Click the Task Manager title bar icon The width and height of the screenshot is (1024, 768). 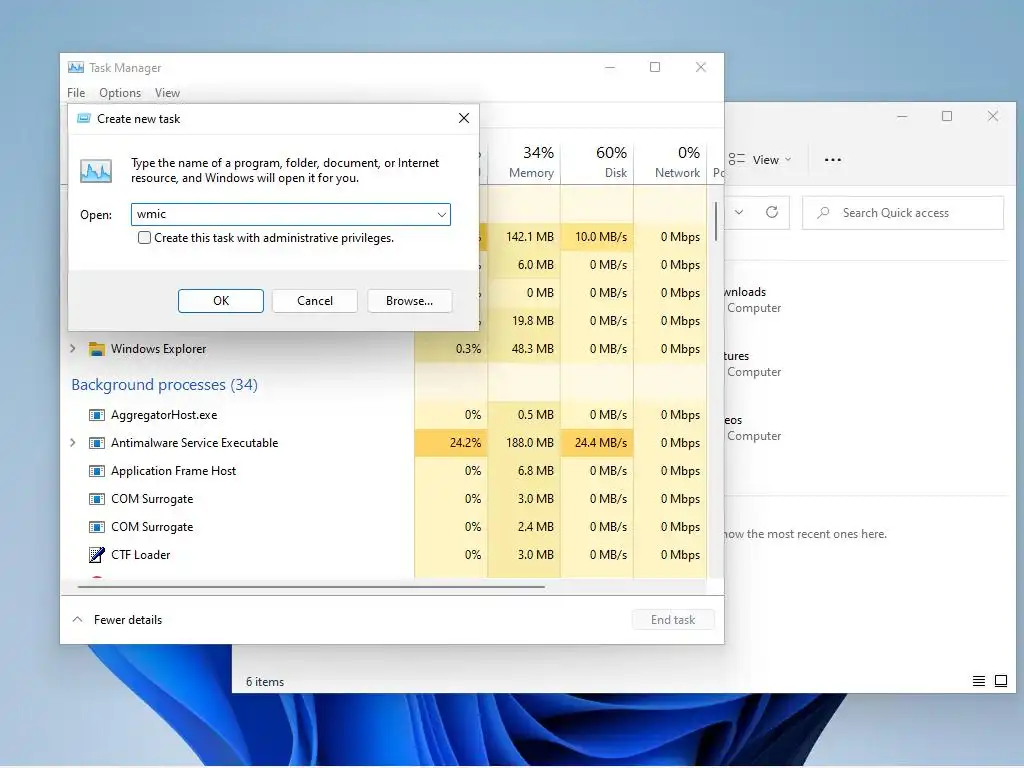coord(76,67)
